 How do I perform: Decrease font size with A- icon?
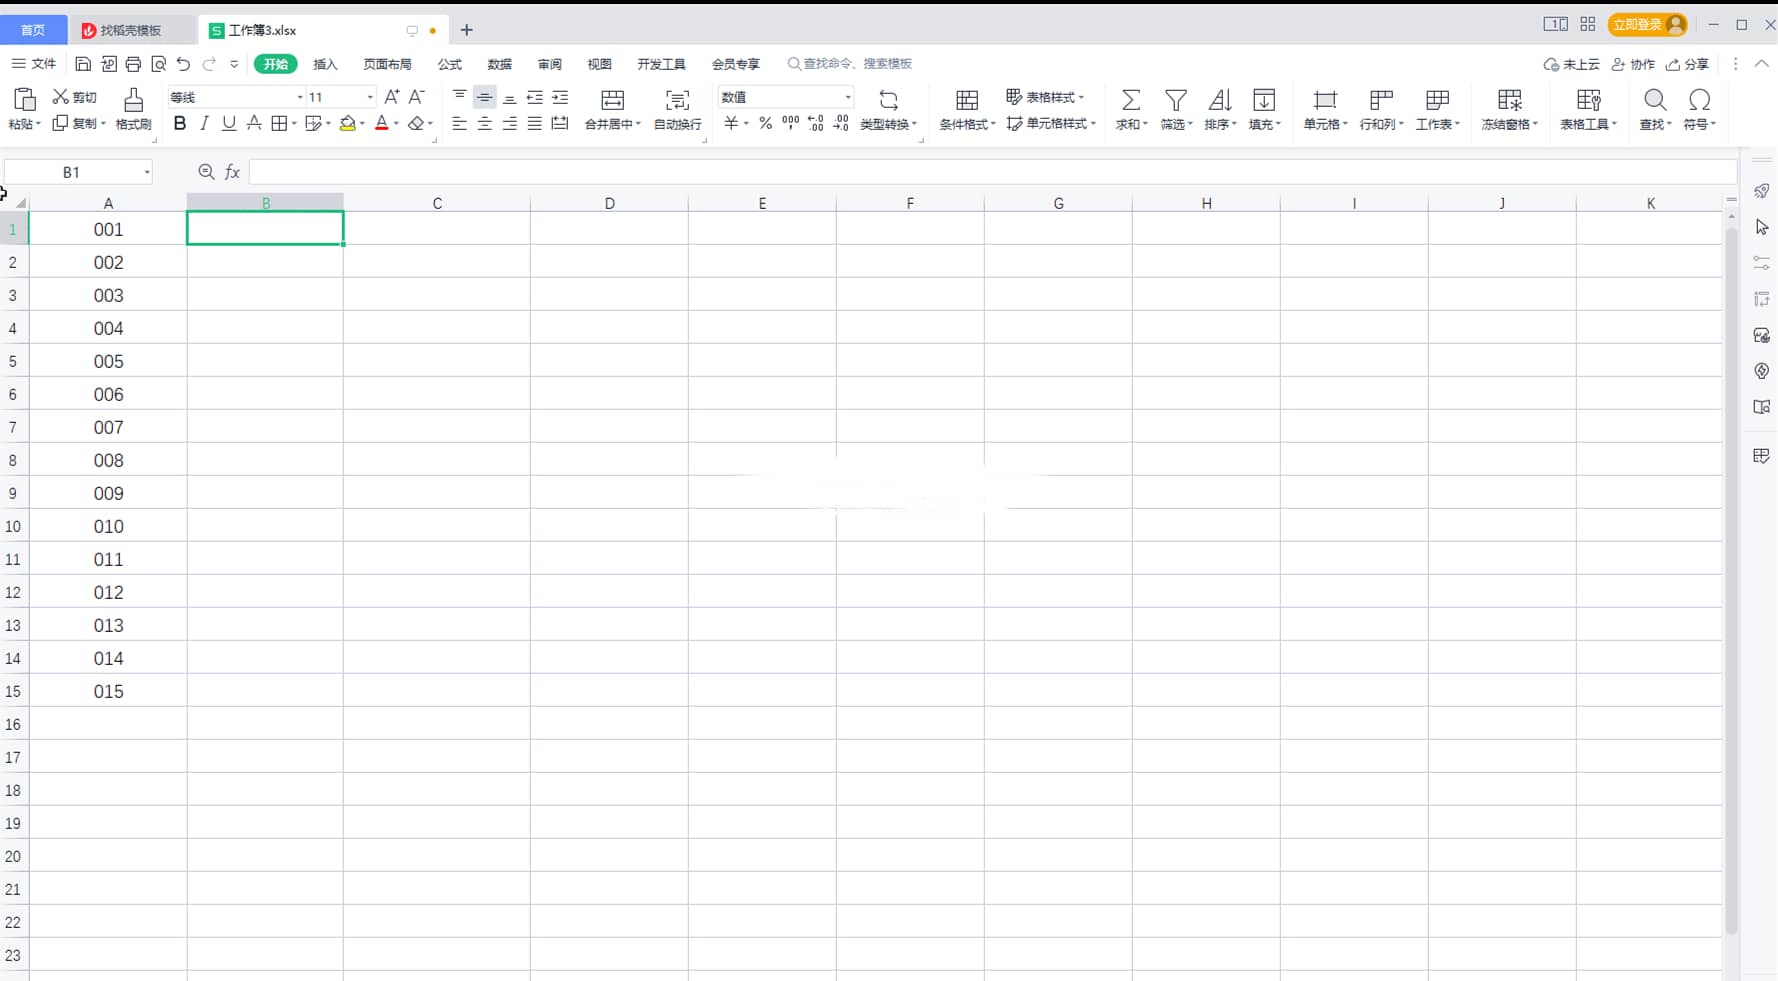pyautogui.click(x=417, y=97)
